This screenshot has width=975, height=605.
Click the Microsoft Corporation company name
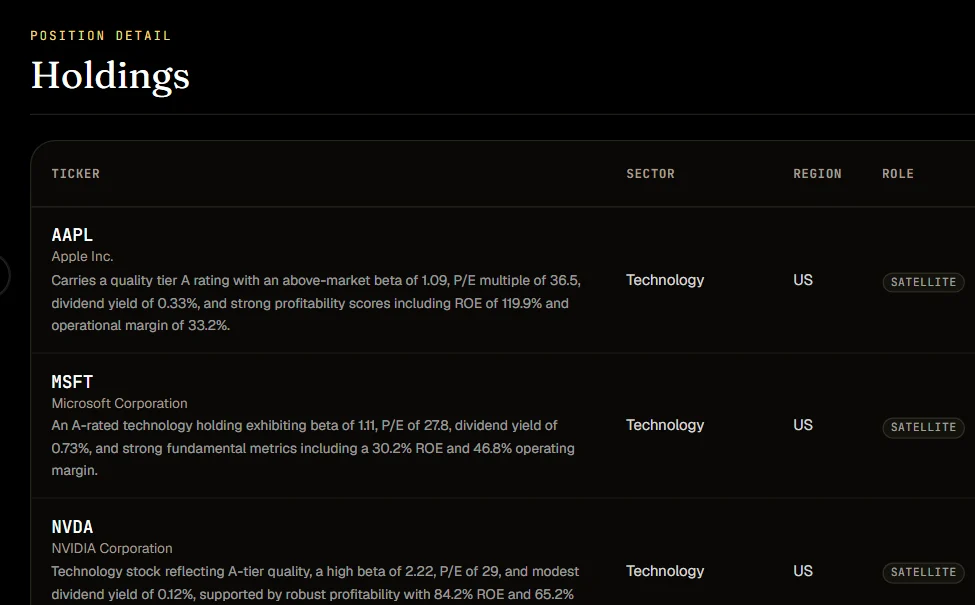click(119, 403)
